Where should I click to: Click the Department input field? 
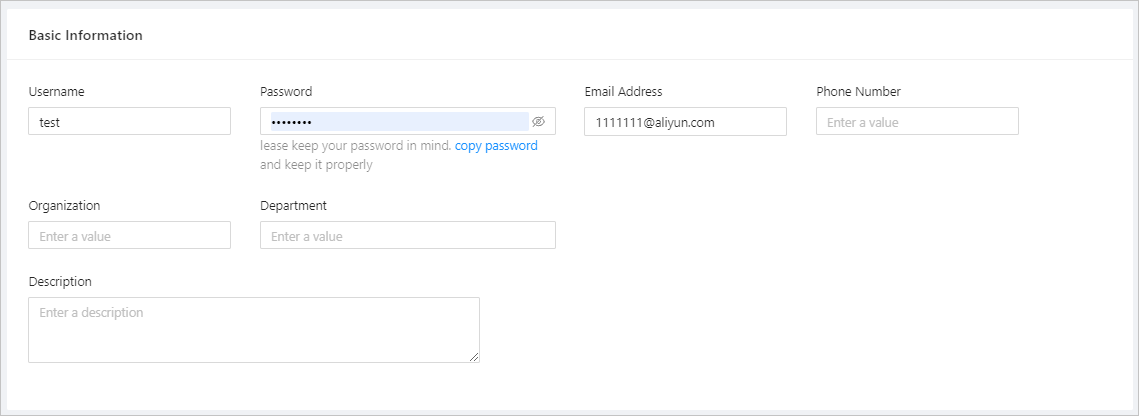coord(407,236)
